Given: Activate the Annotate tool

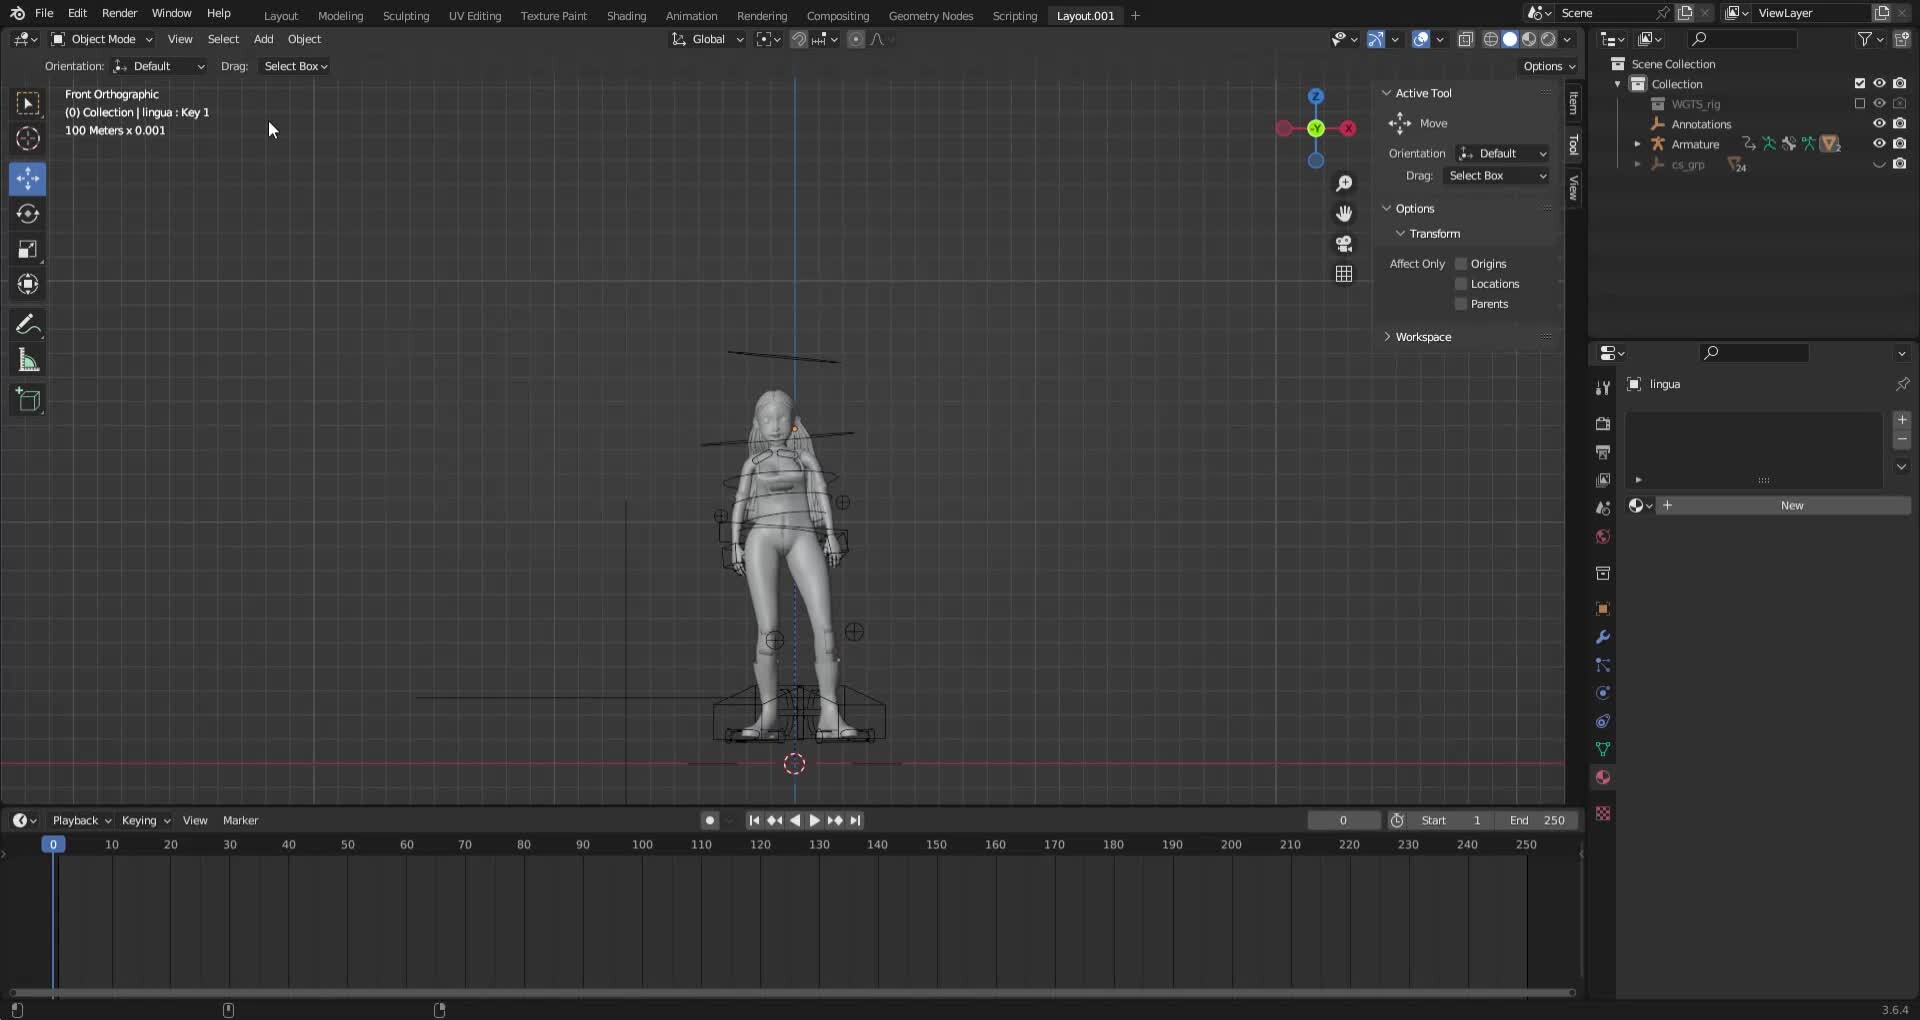Looking at the screenshot, I should coord(27,323).
